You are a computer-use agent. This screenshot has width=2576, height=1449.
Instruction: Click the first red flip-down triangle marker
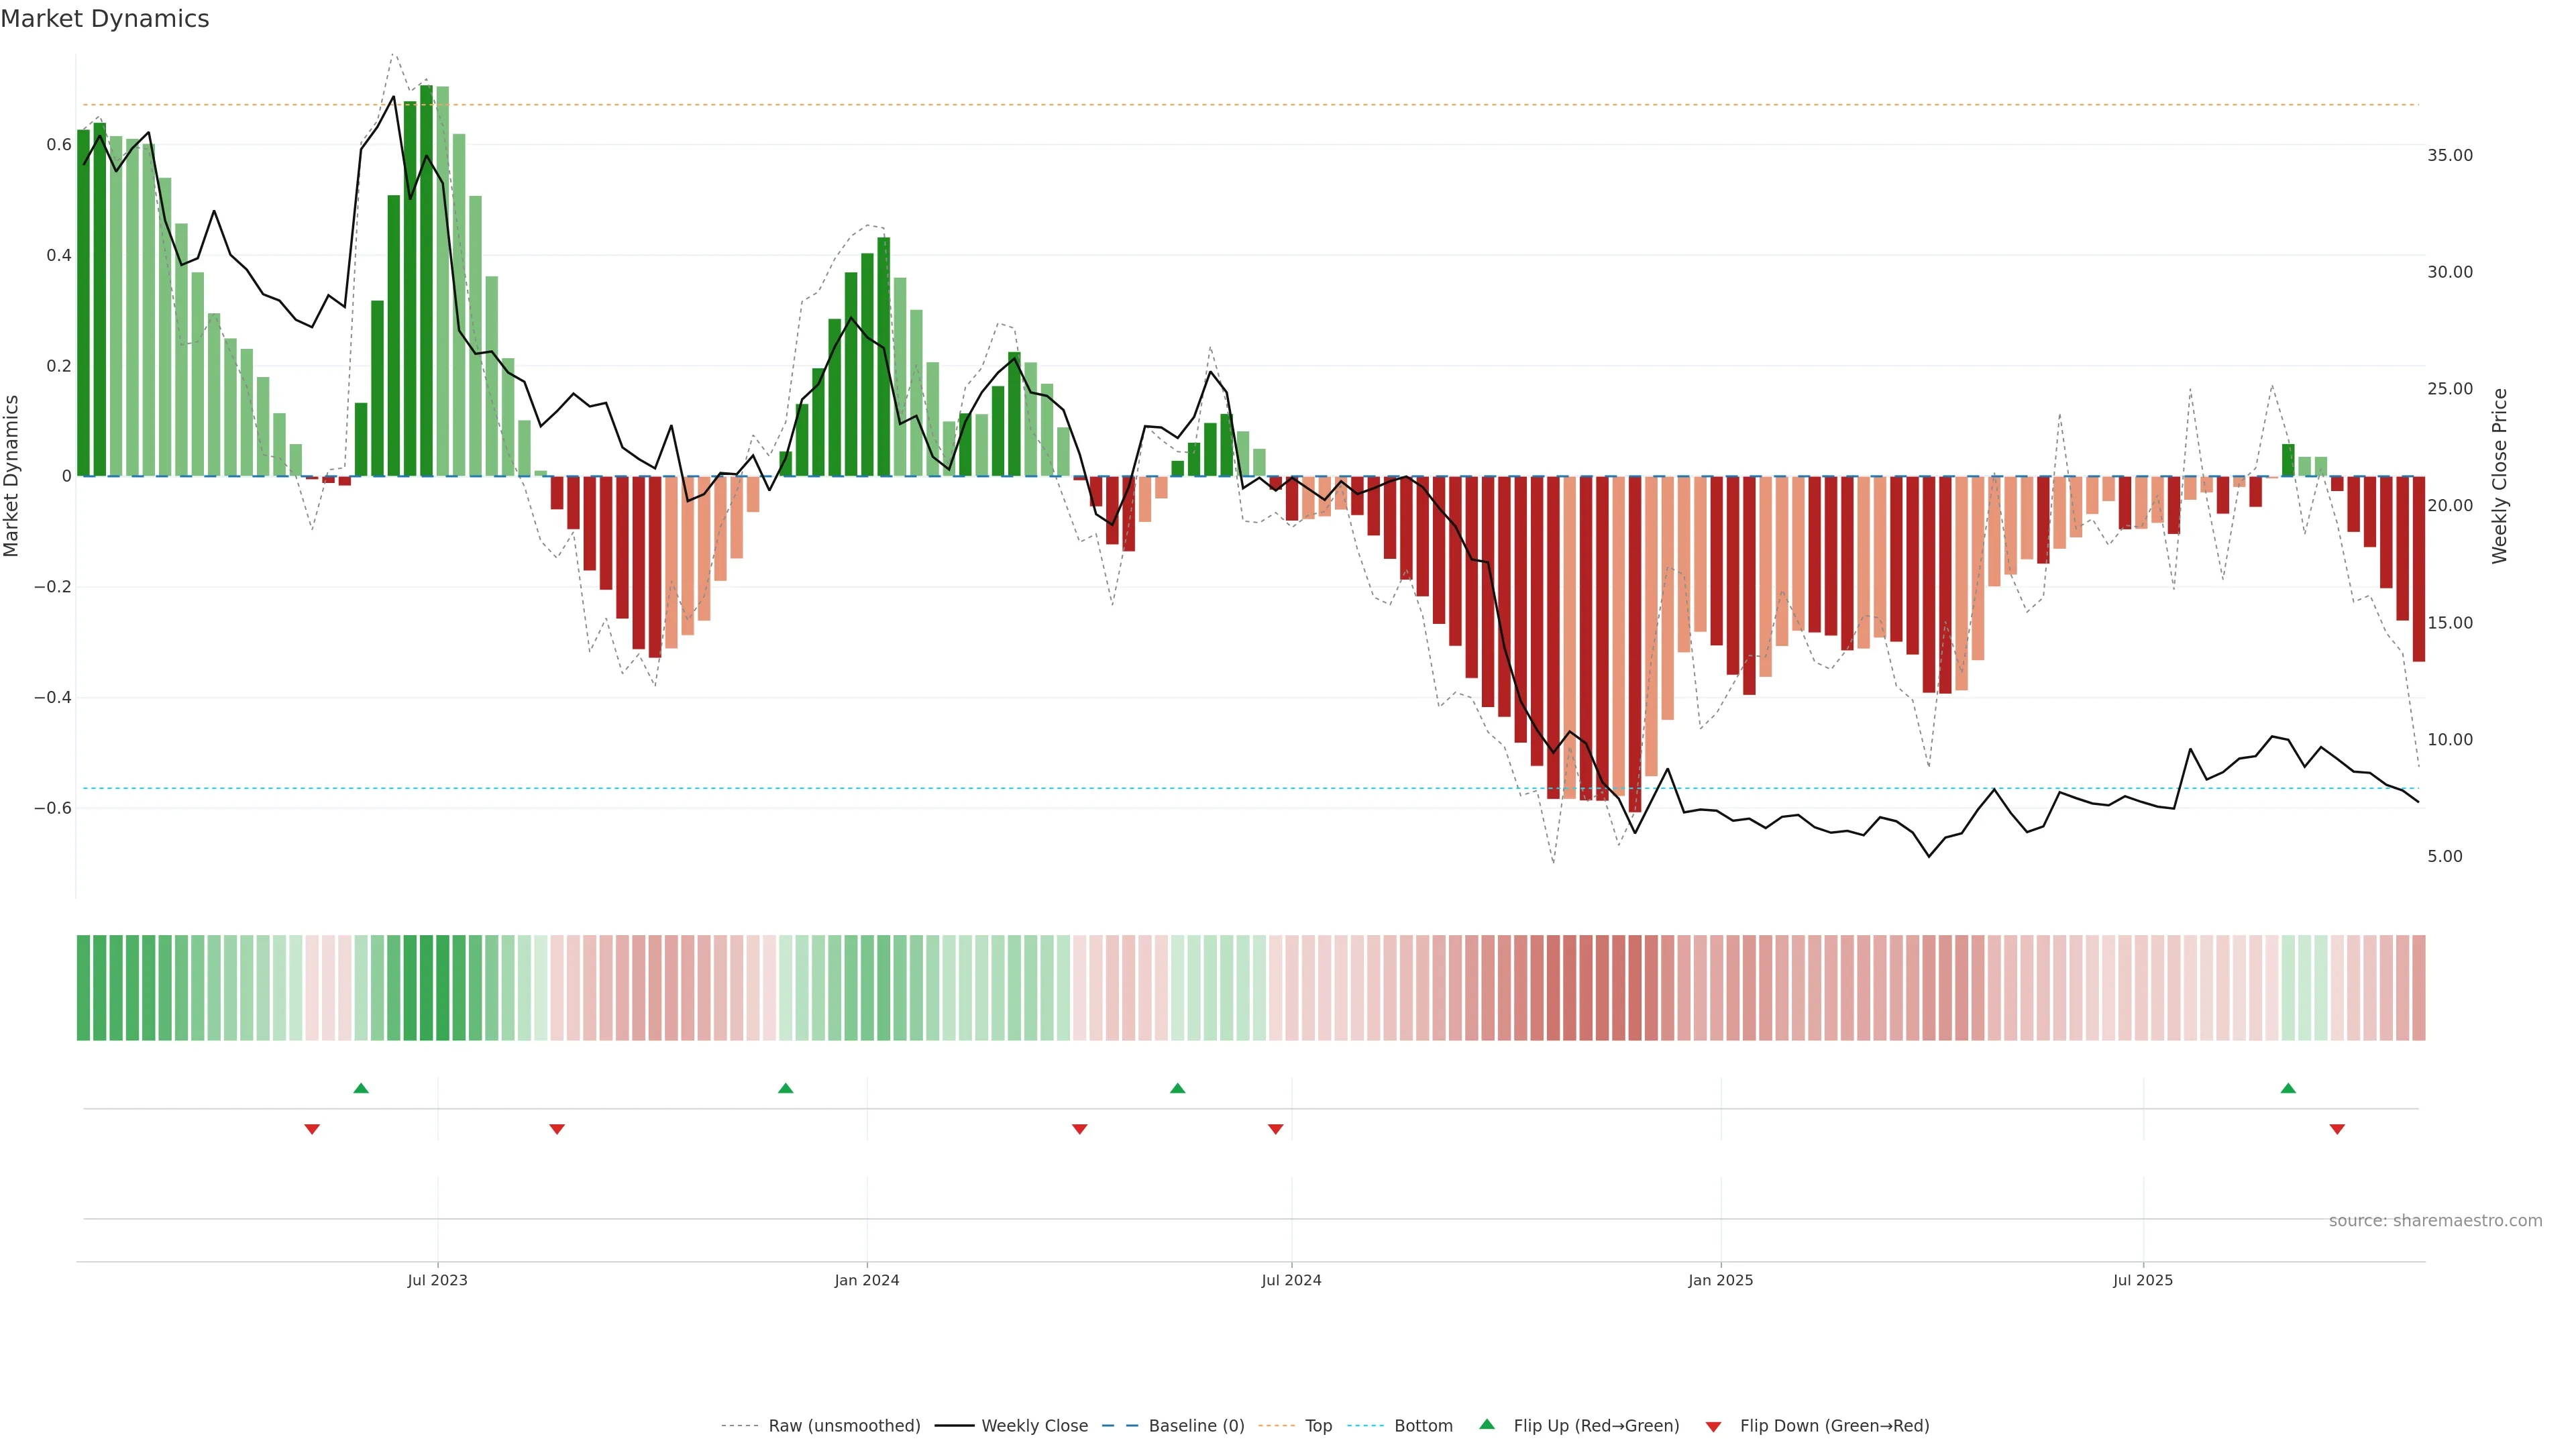312,1129
